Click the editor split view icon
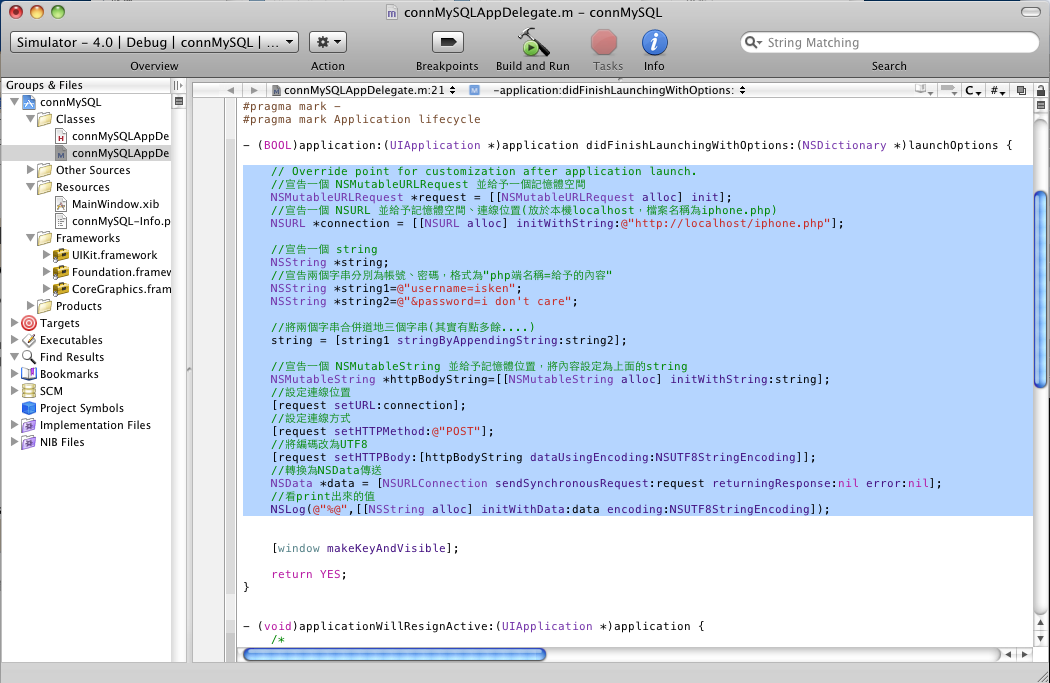The height and width of the screenshot is (683, 1050). tap(1041, 105)
